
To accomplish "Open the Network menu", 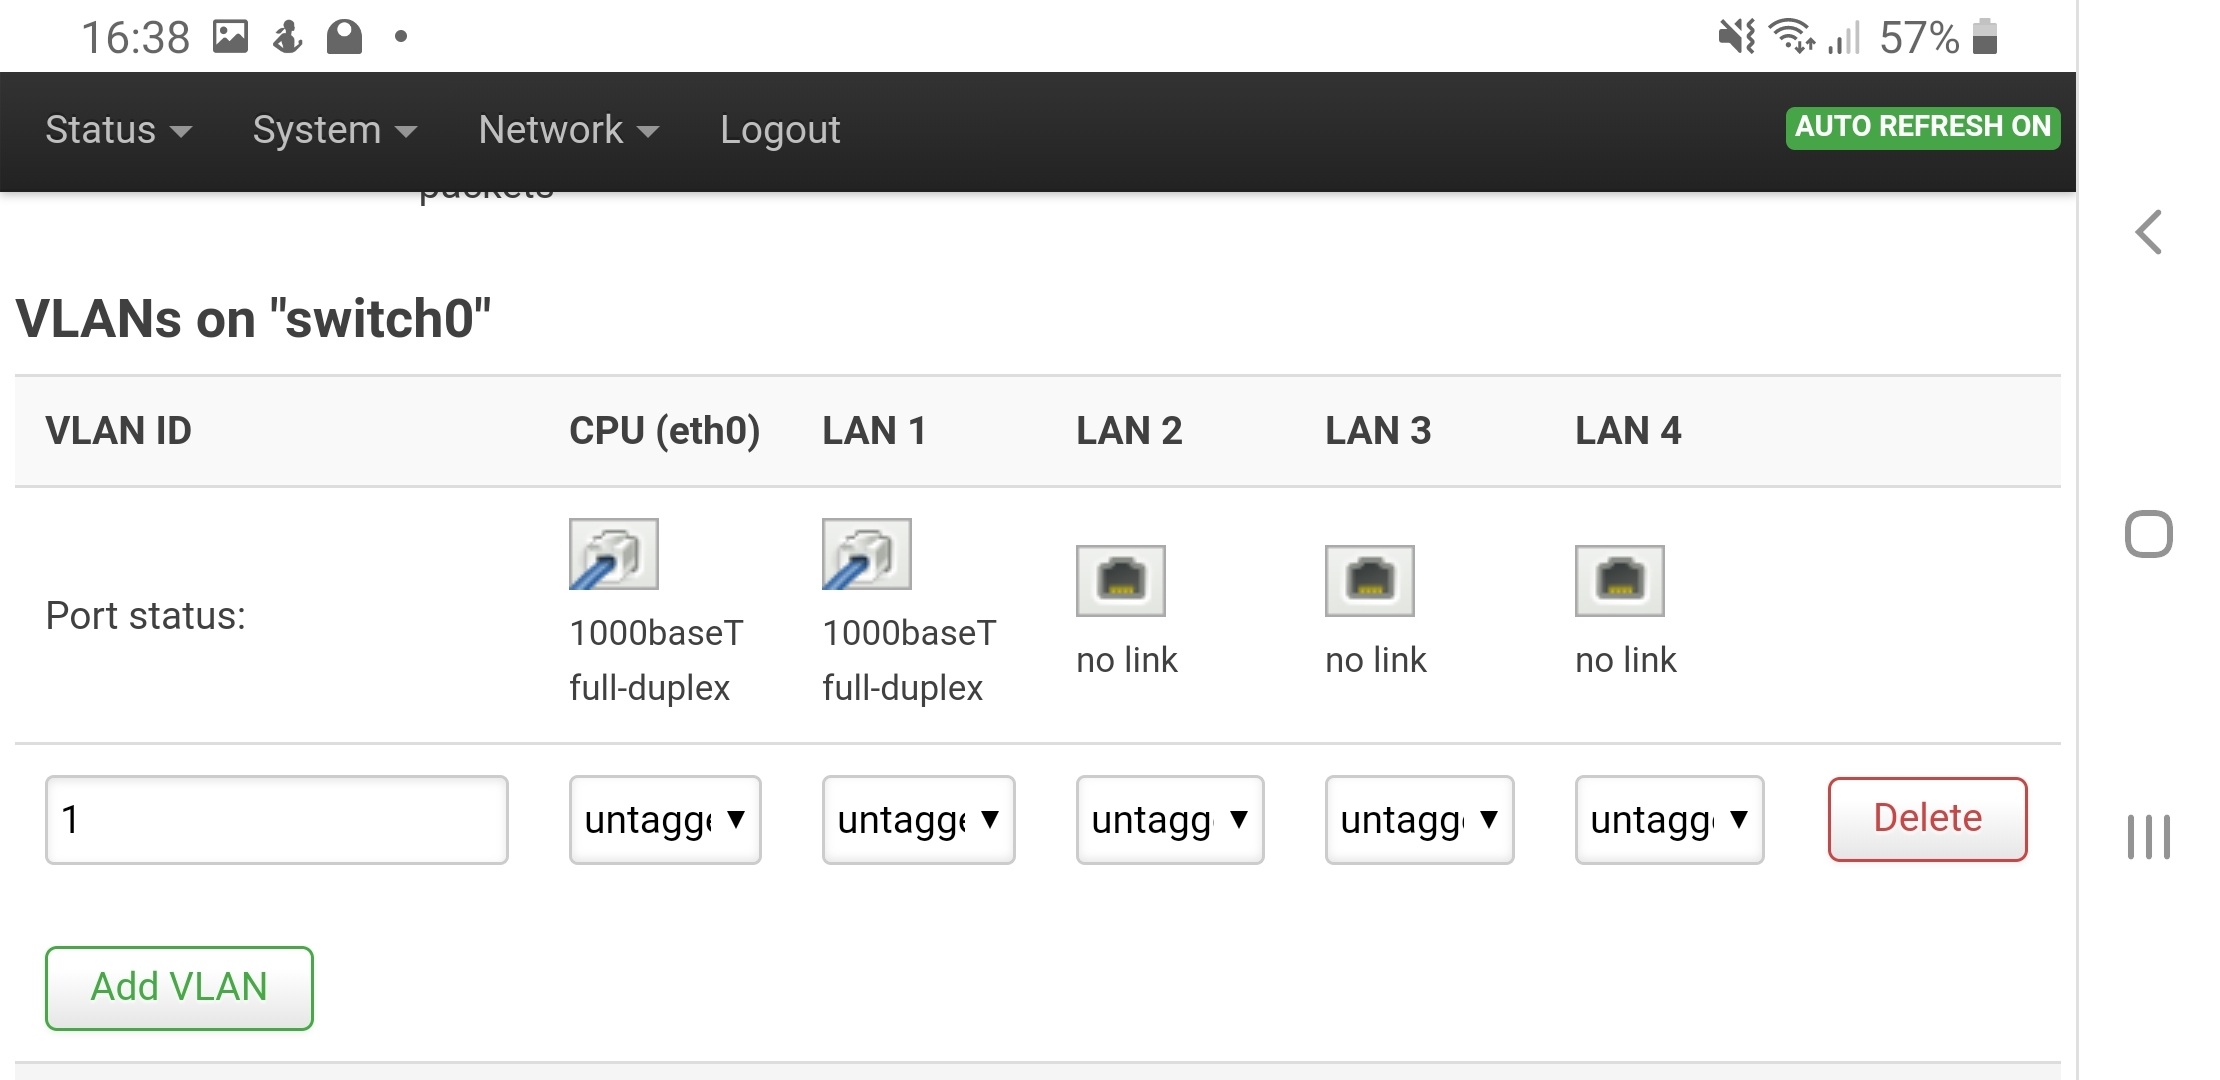I will [568, 130].
